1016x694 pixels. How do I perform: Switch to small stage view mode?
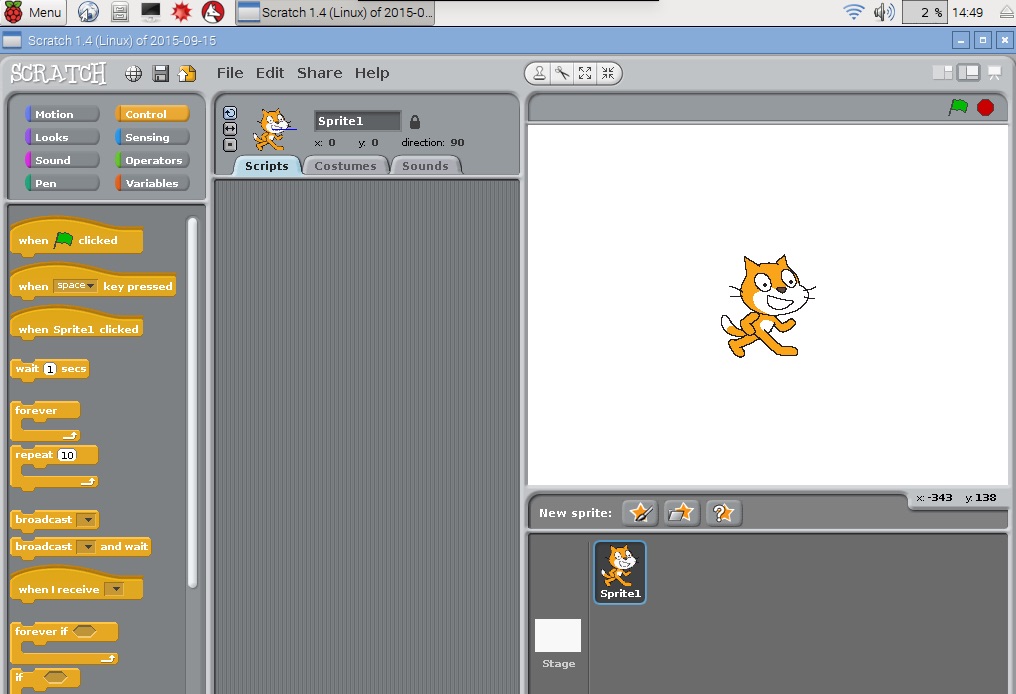pyautogui.click(x=942, y=72)
